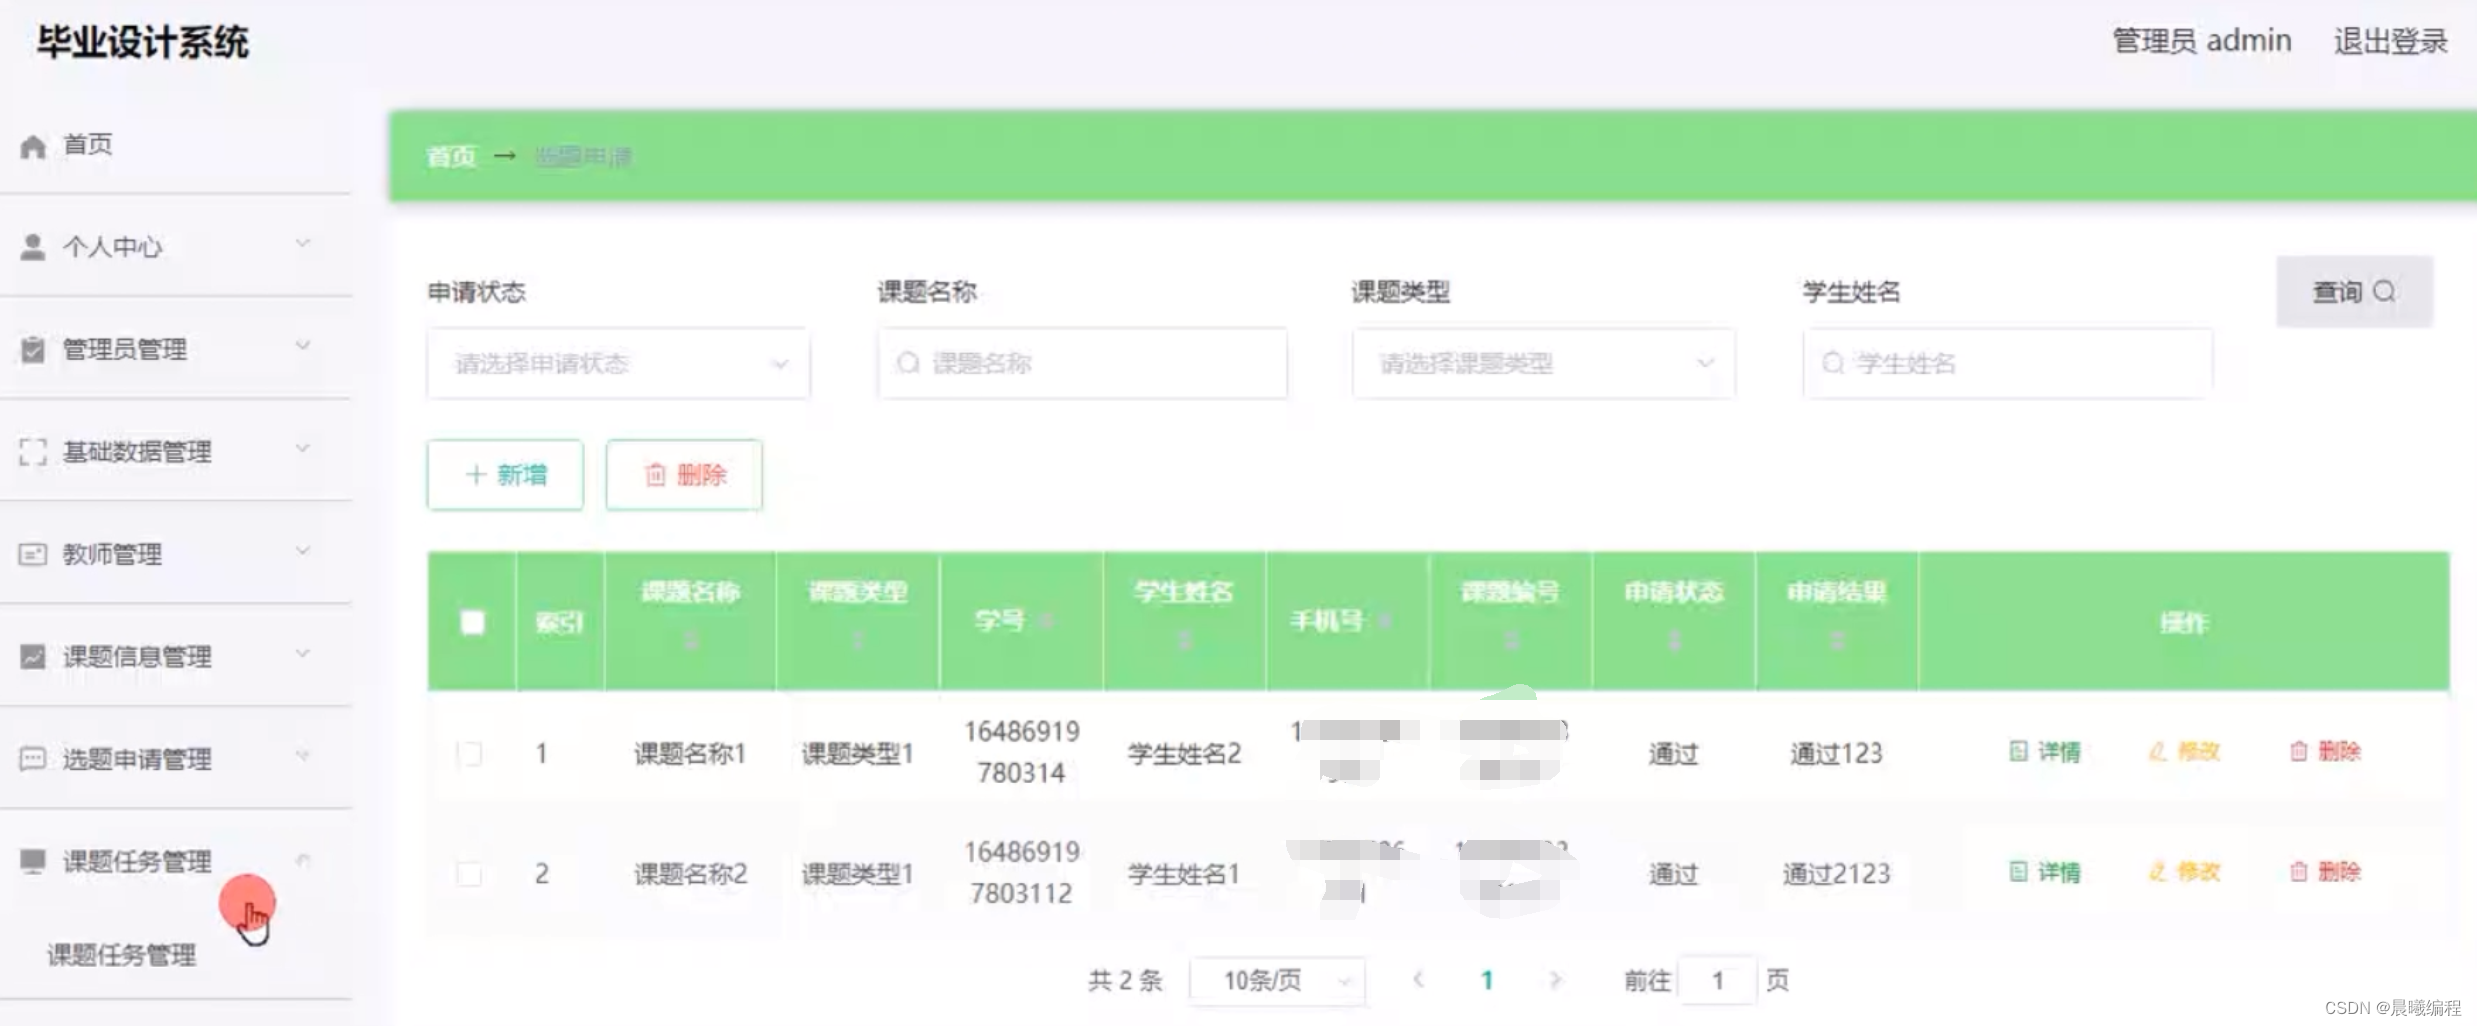
Task: Click the sort icon under 课题编号 header
Action: [x=1511, y=640]
